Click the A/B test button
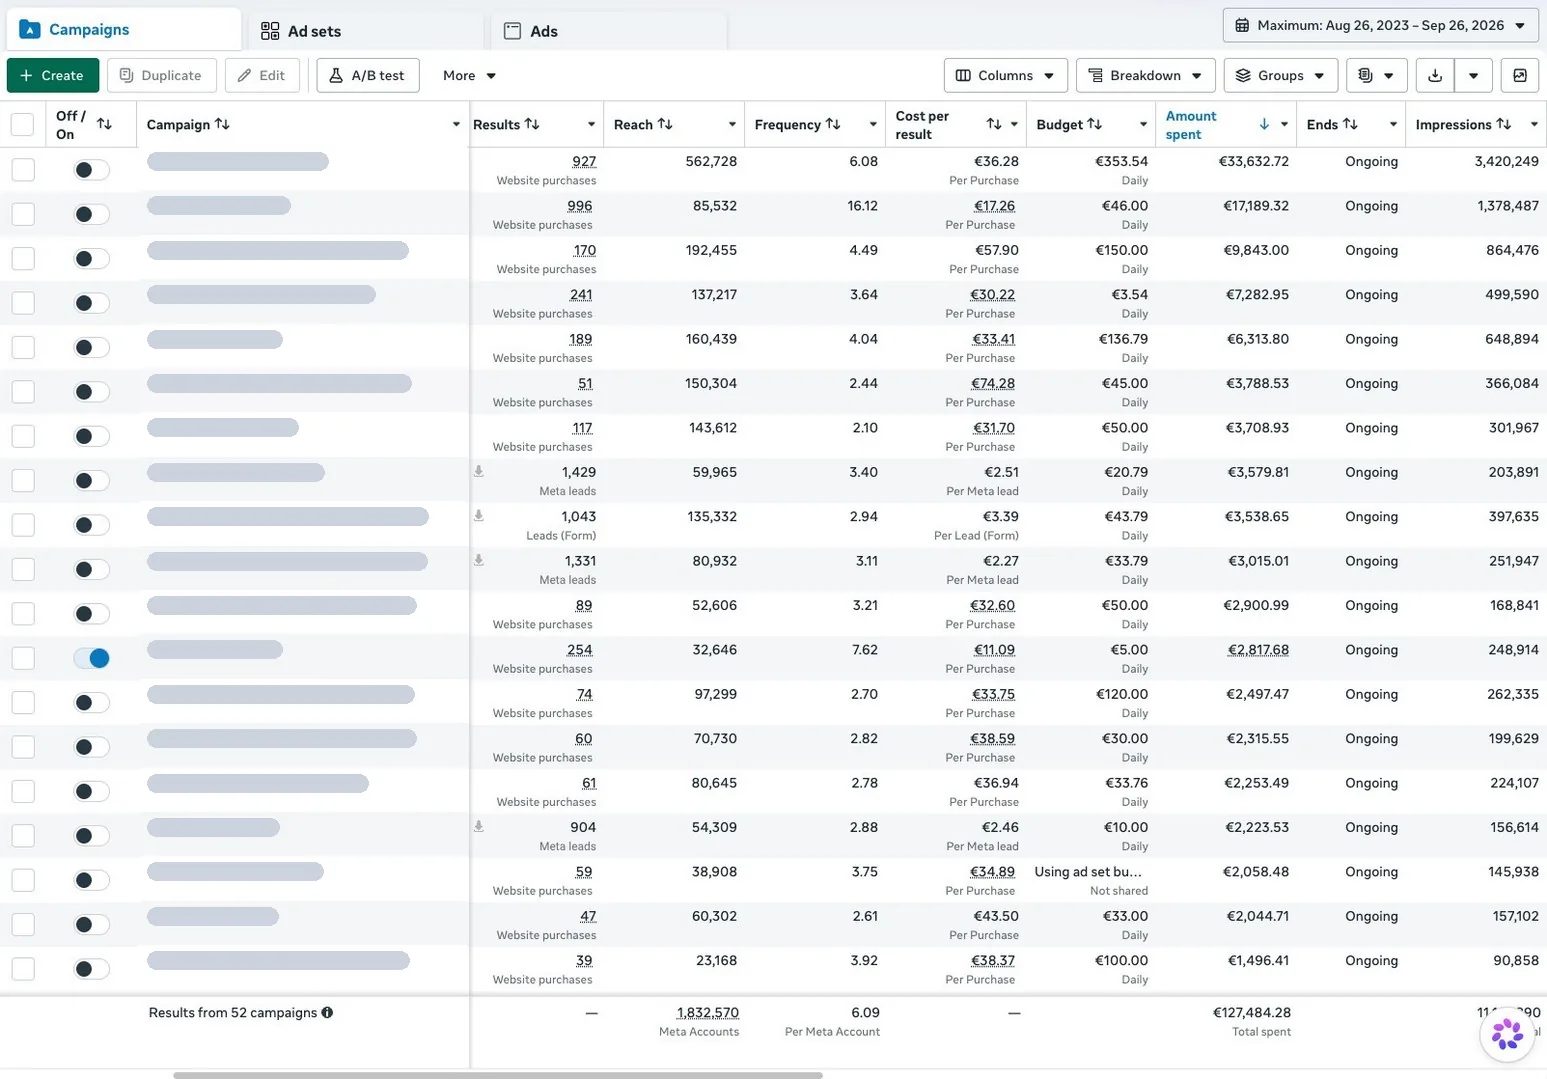 [x=368, y=75]
